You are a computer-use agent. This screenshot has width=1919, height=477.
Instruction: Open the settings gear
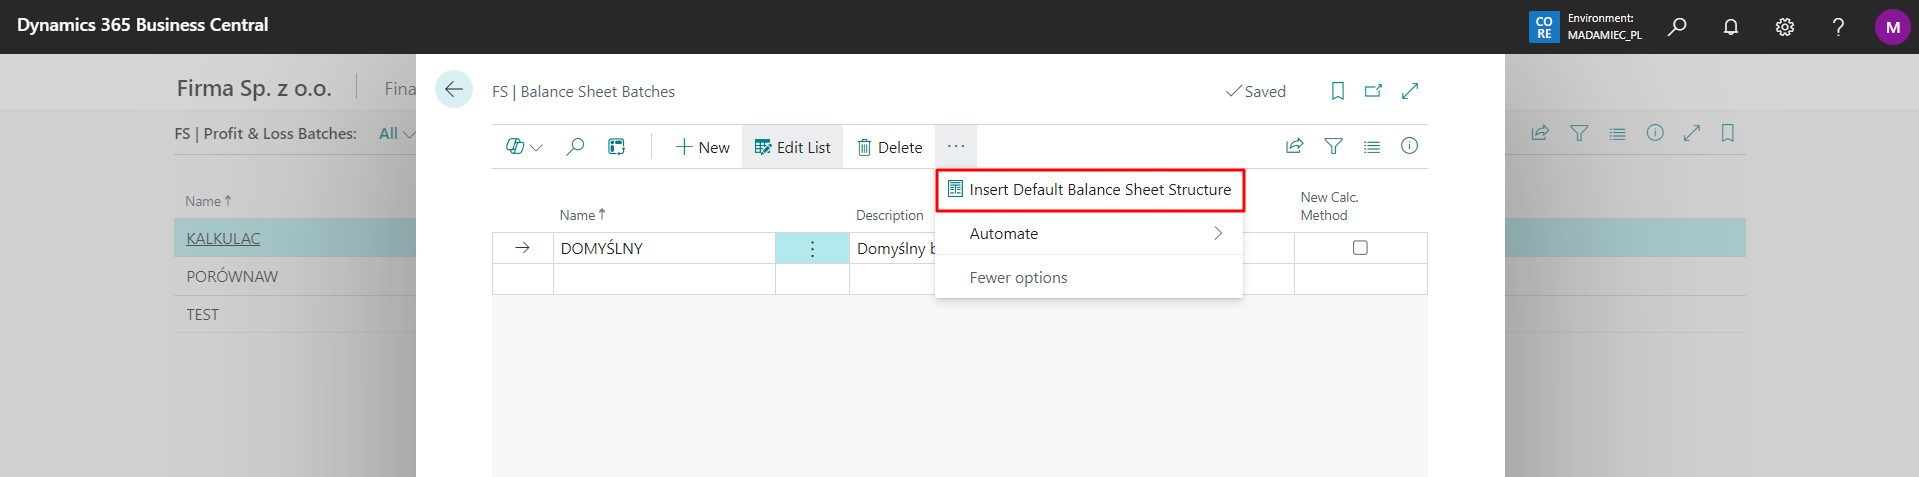click(x=1785, y=27)
